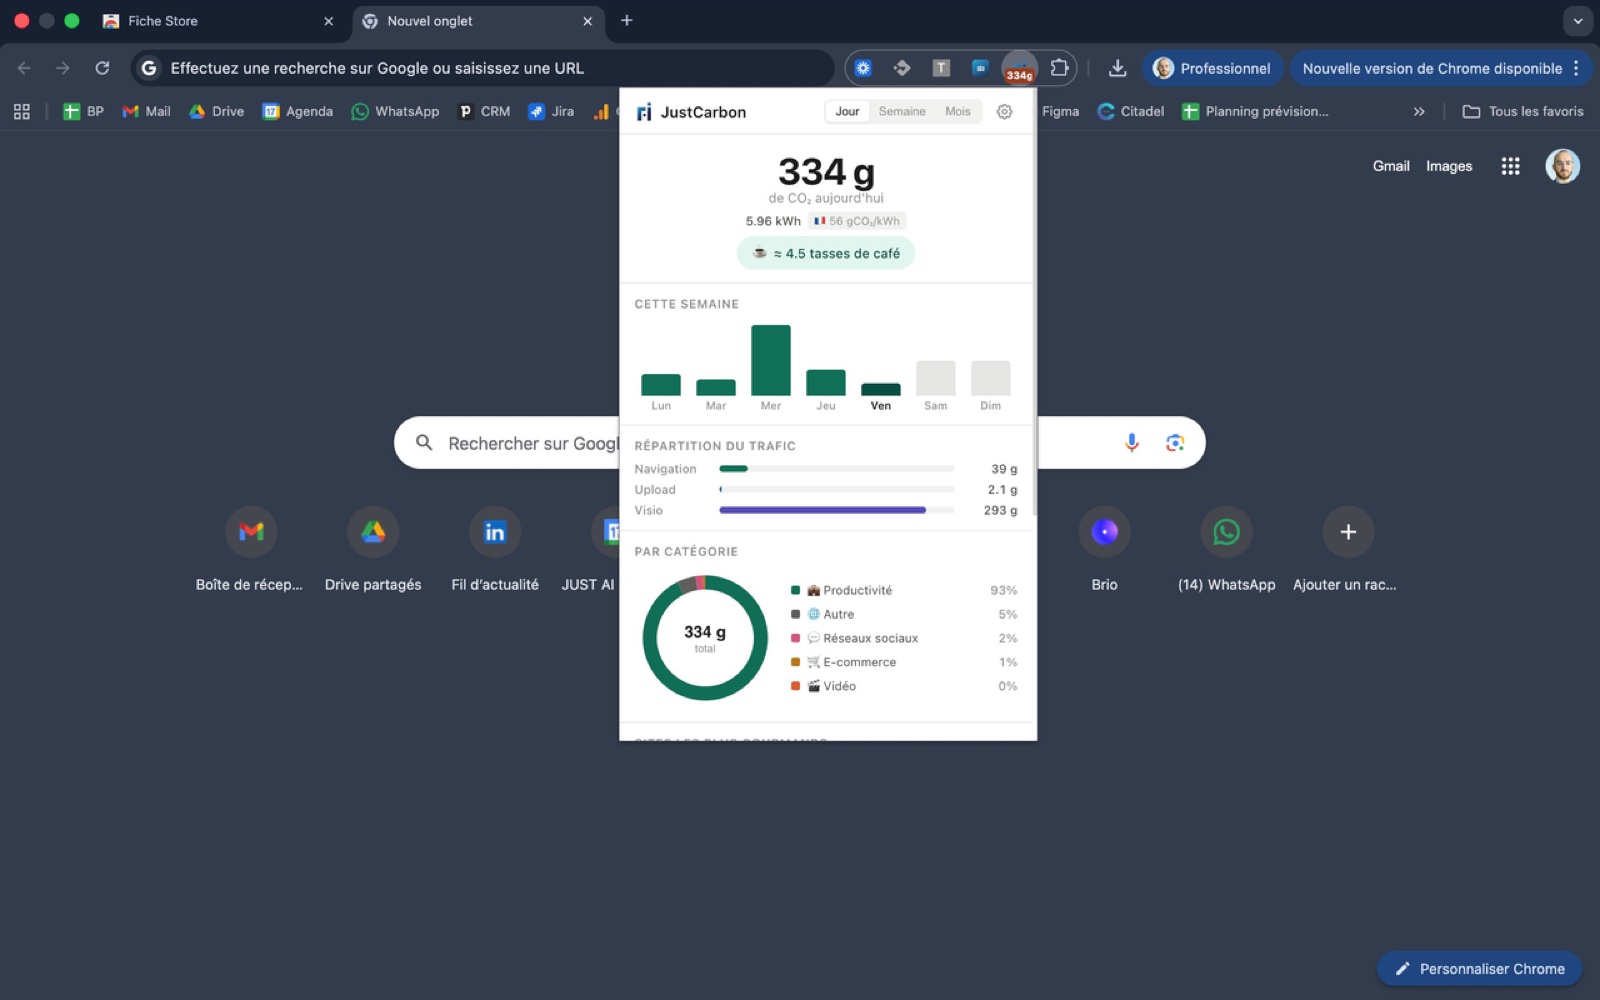The height and width of the screenshot is (1000, 1600).
Task: Switch to the Fiche Store tab
Action: coord(218,21)
